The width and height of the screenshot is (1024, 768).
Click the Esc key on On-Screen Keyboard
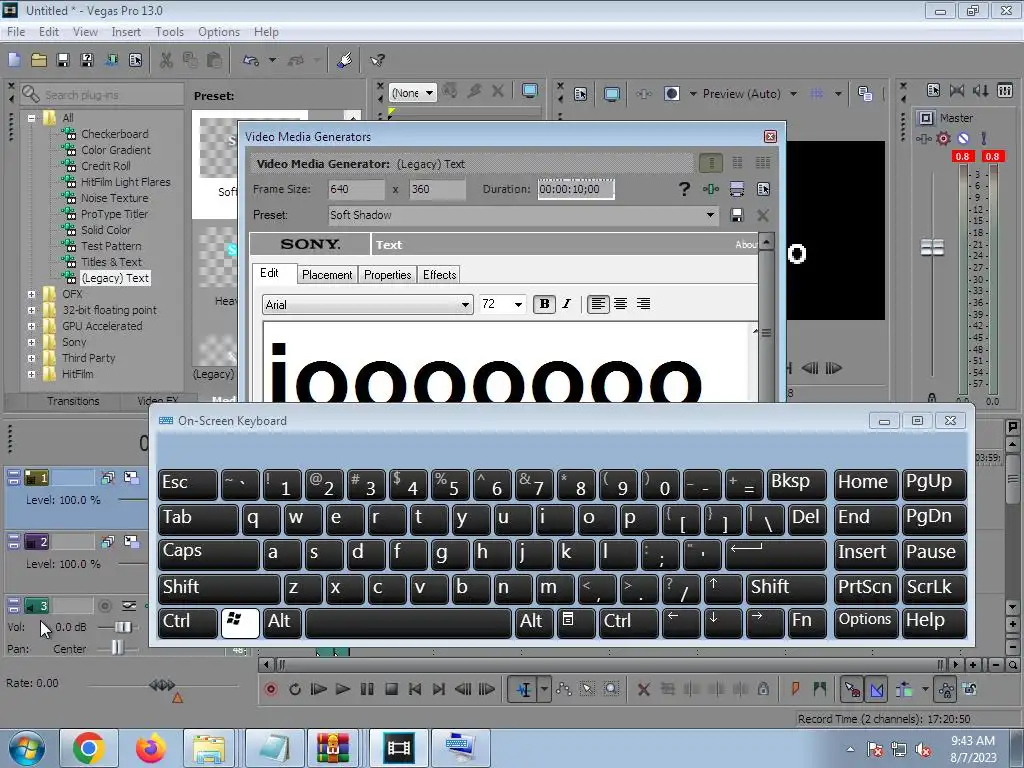tap(187, 484)
